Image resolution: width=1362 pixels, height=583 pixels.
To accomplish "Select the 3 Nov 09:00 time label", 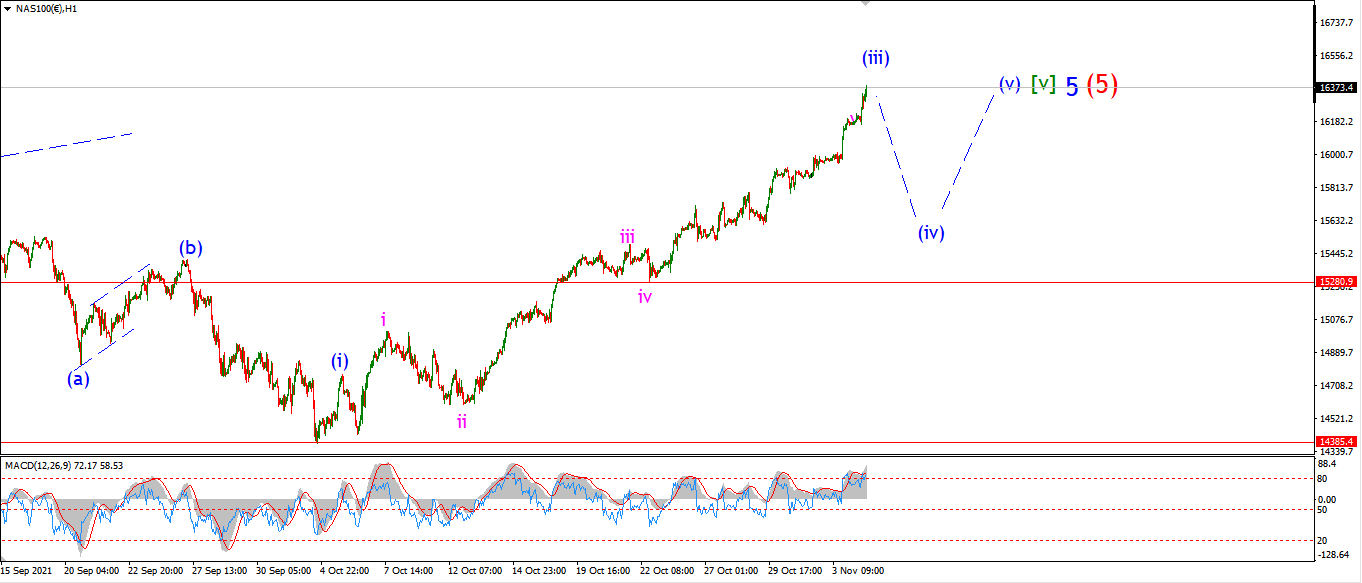I will coord(857,571).
